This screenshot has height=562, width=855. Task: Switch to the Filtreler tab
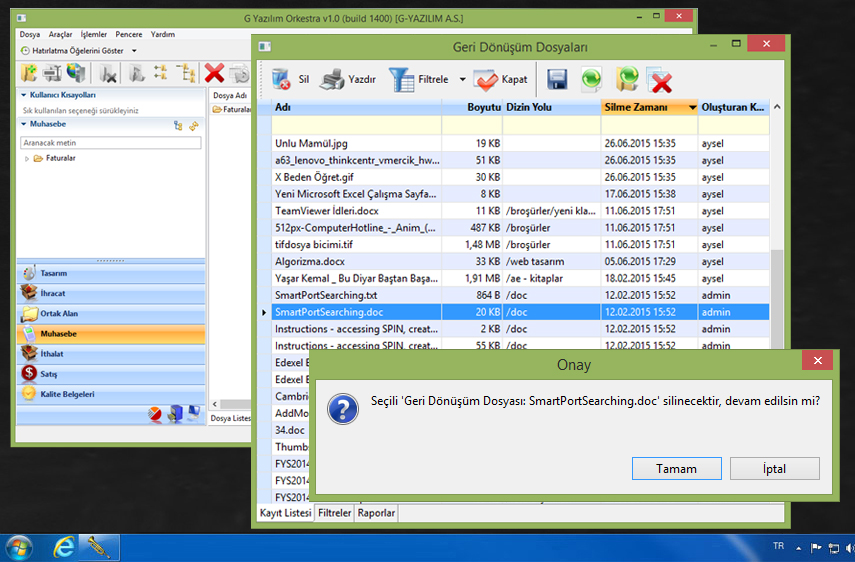[x=334, y=513]
